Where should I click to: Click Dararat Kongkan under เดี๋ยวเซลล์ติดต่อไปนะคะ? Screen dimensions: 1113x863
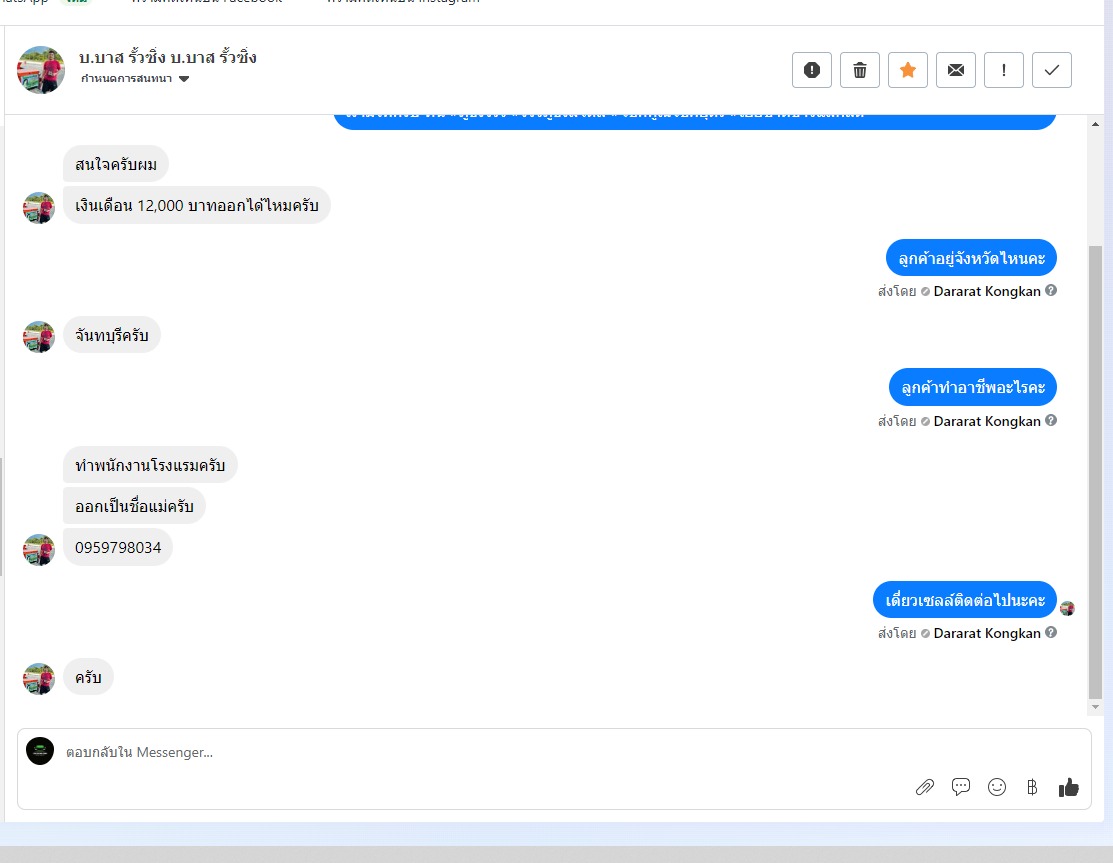(987, 633)
